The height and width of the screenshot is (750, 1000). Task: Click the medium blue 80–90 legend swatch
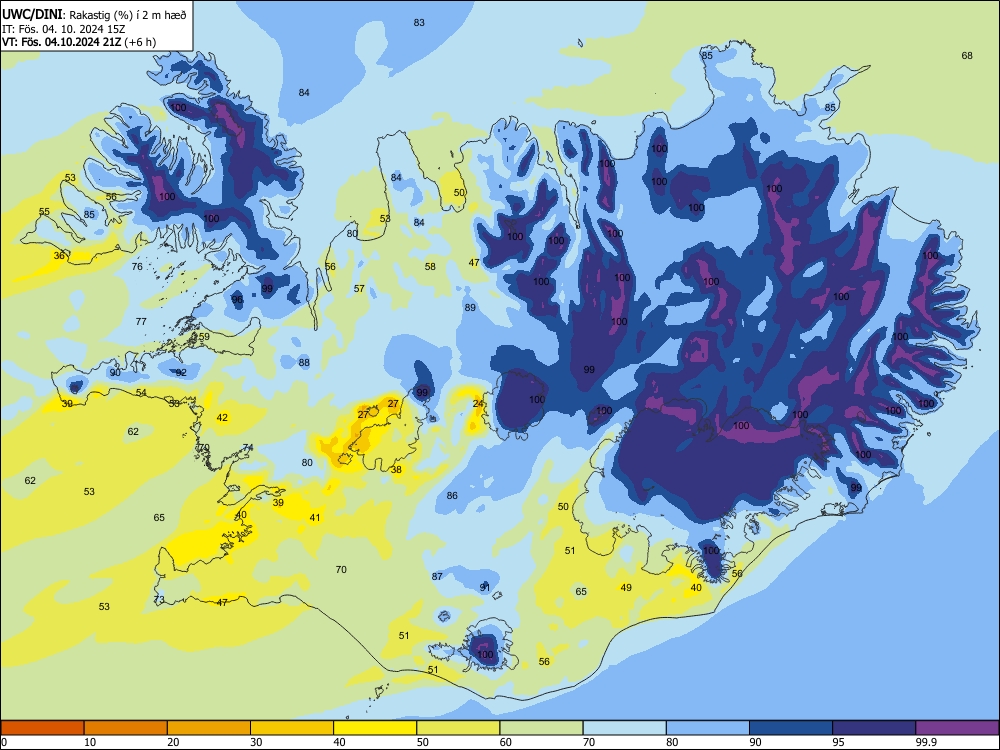(x=708, y=728)
